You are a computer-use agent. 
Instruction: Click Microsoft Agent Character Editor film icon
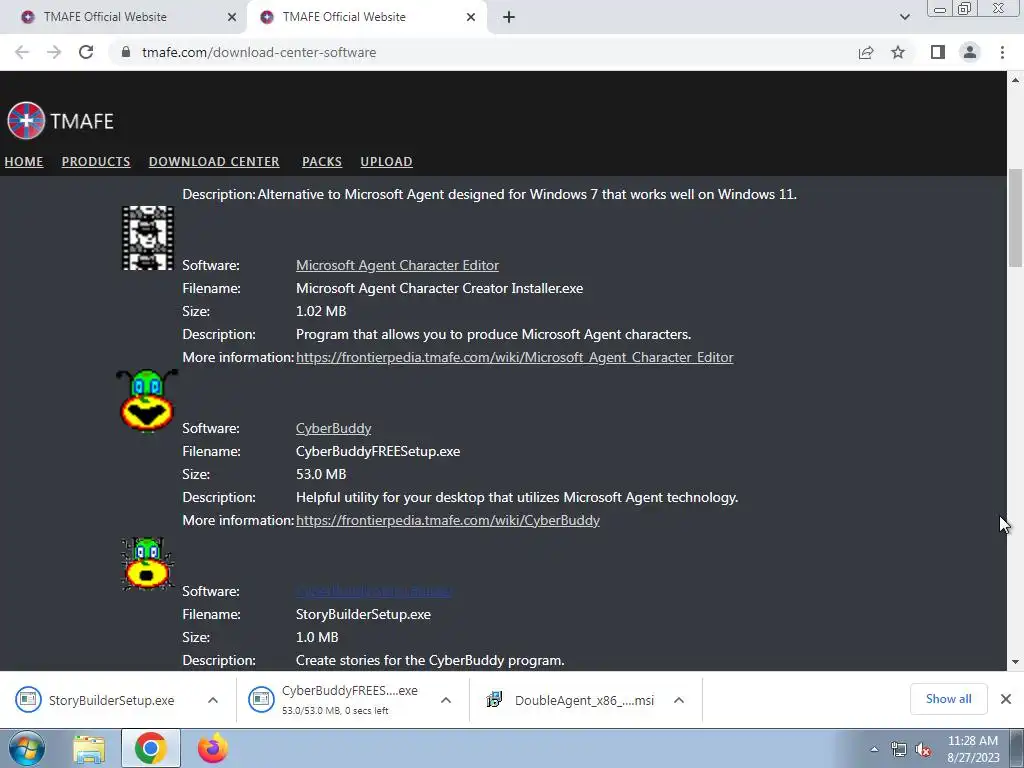click(148, 238)
